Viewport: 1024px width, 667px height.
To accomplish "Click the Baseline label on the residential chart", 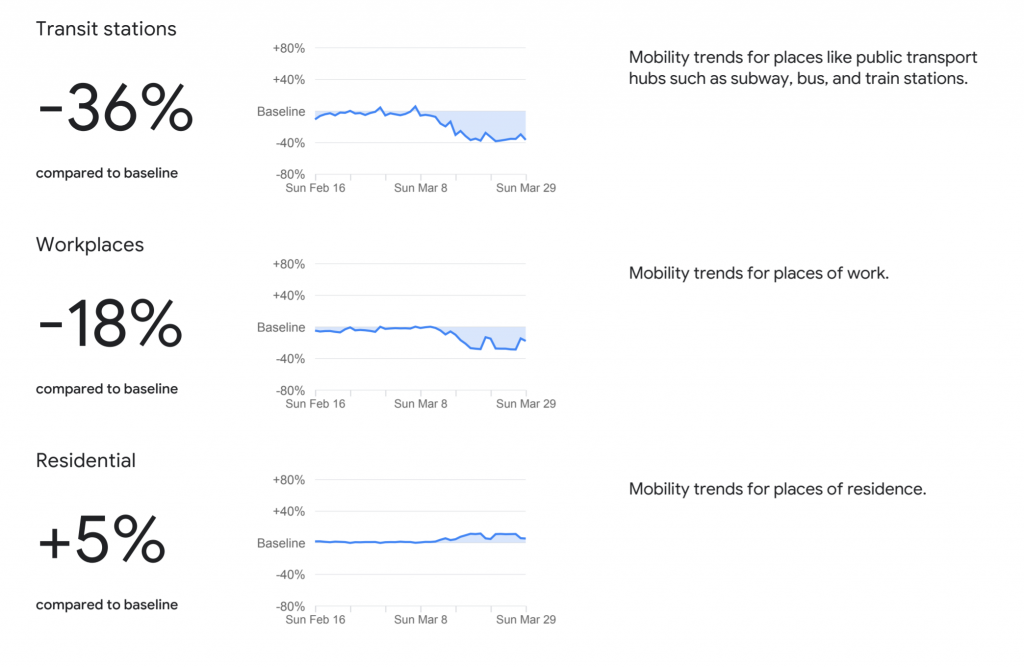I will 281,543.
